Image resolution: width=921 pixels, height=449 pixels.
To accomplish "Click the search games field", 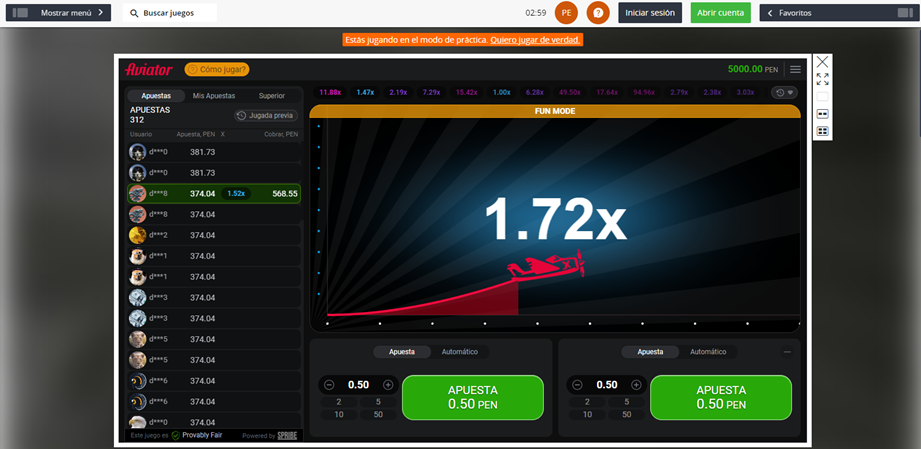I will 170,13.
